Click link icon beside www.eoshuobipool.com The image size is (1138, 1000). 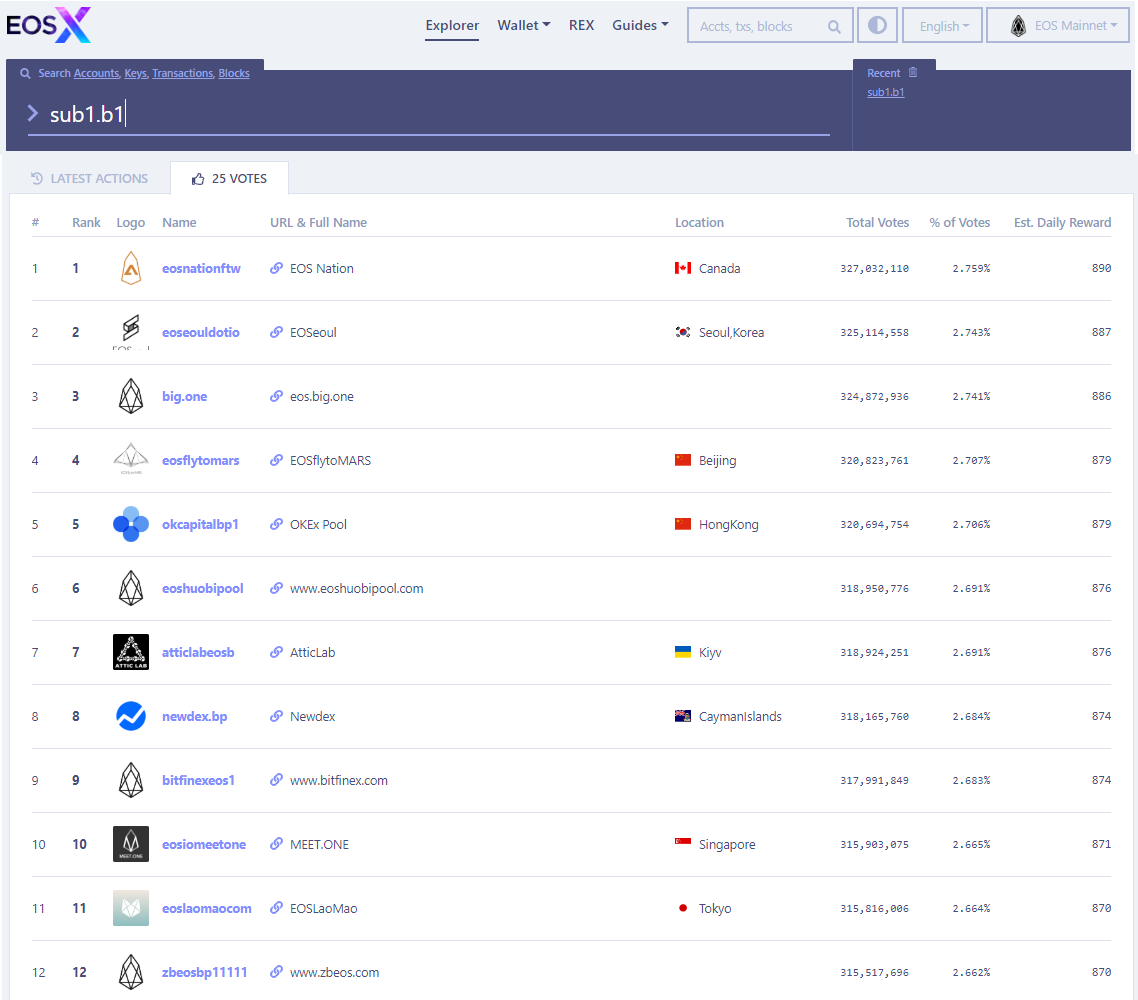pyautogui.click(x=277, y=588)
